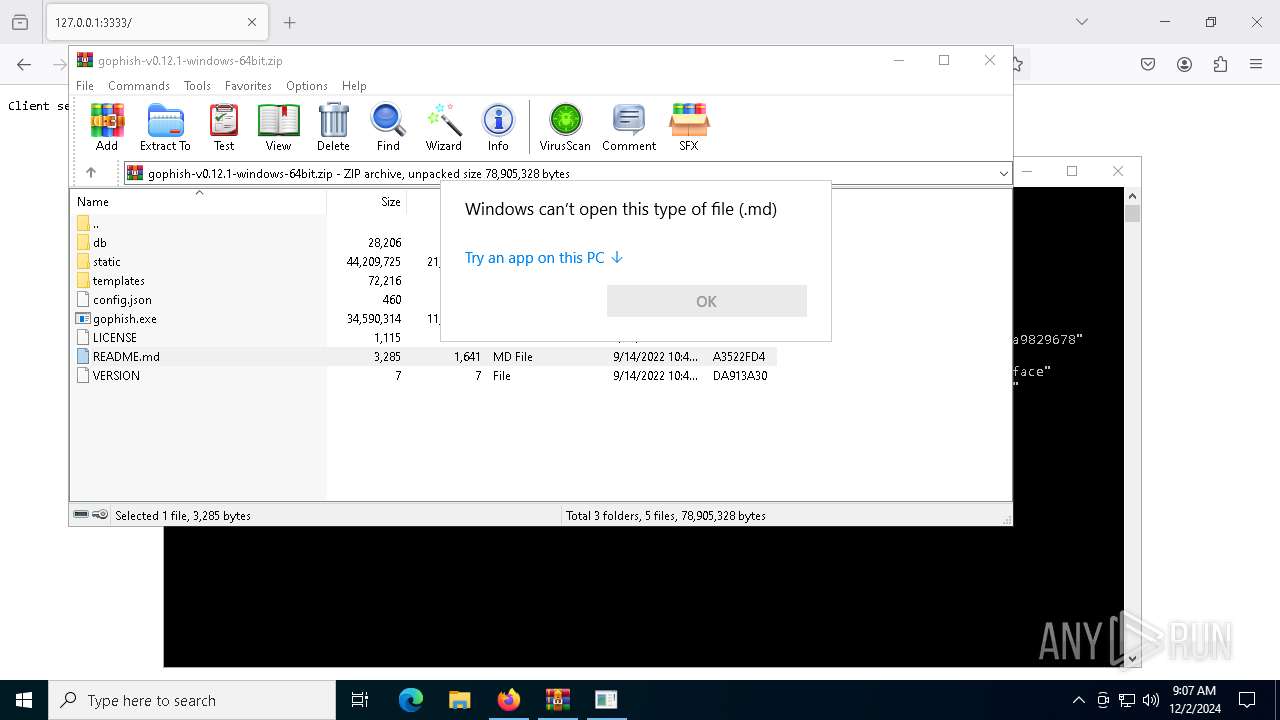Click the Windows Start button
This screenshot has height=720, width=1280.
pos(24,700)
